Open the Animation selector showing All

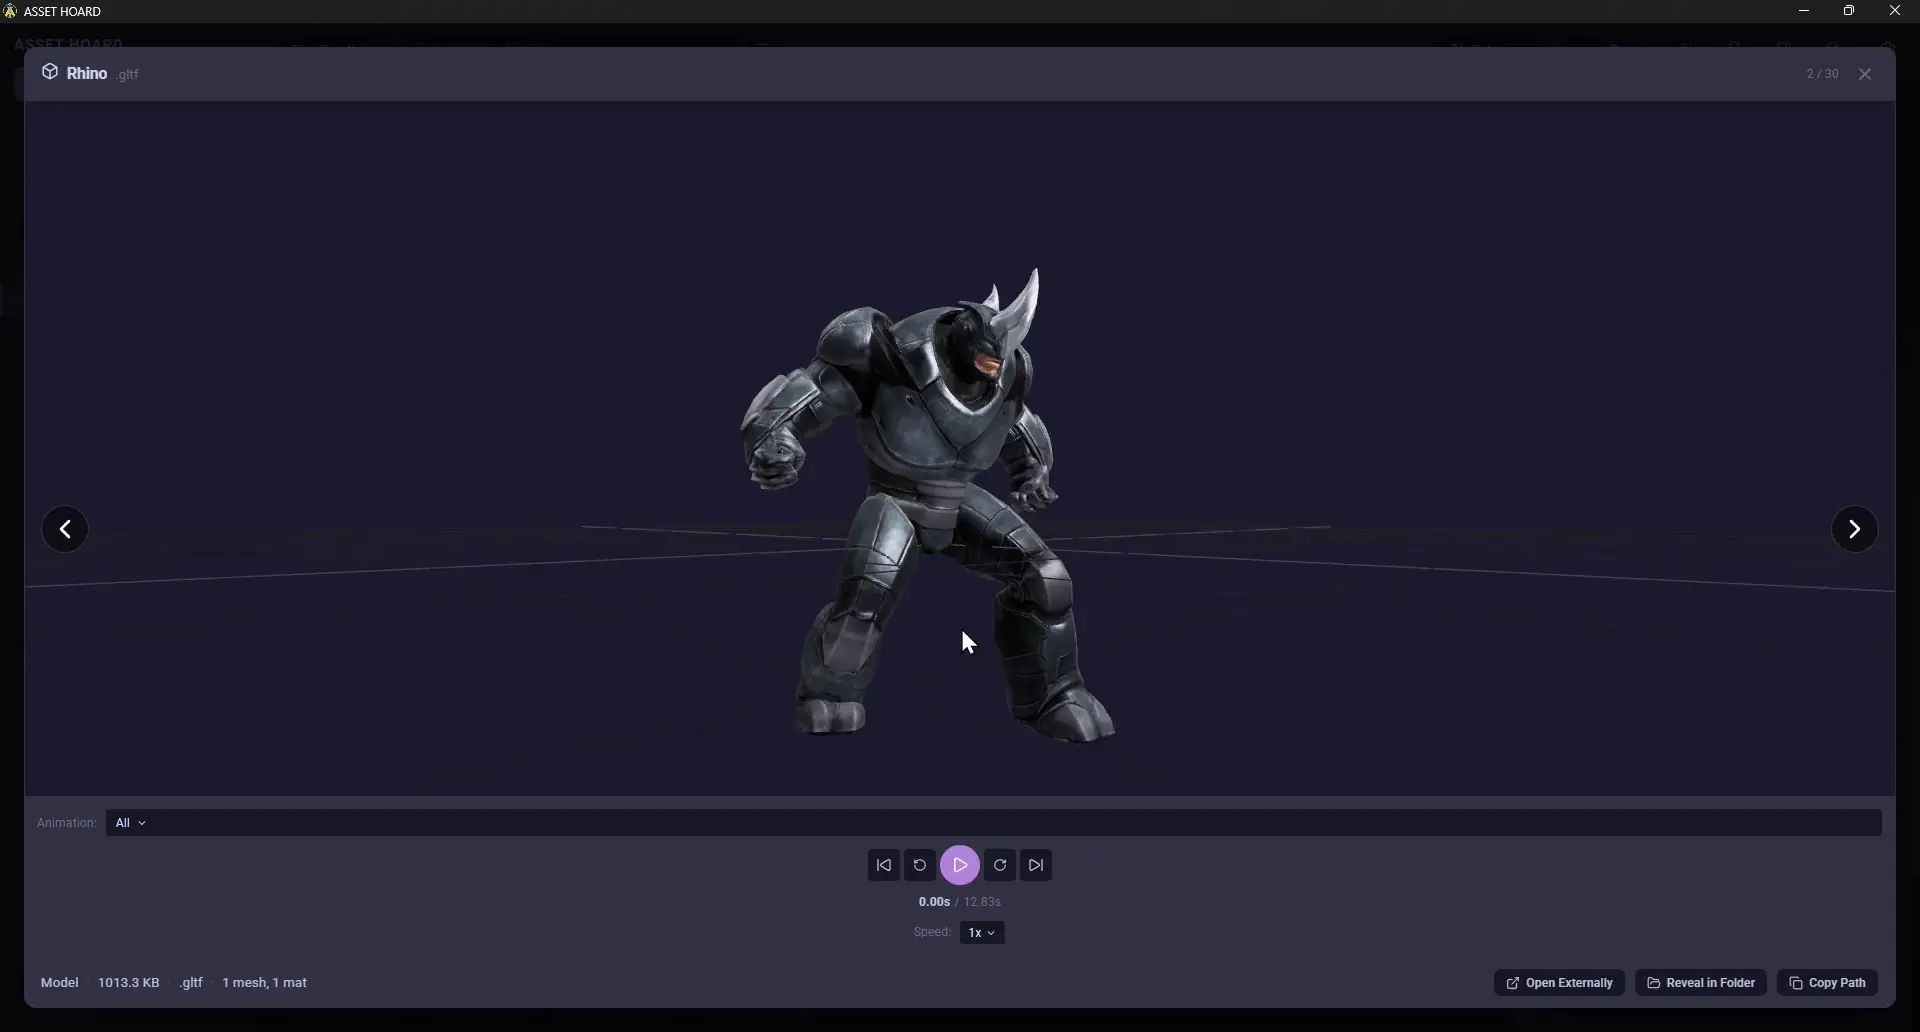tap(129, 822)
